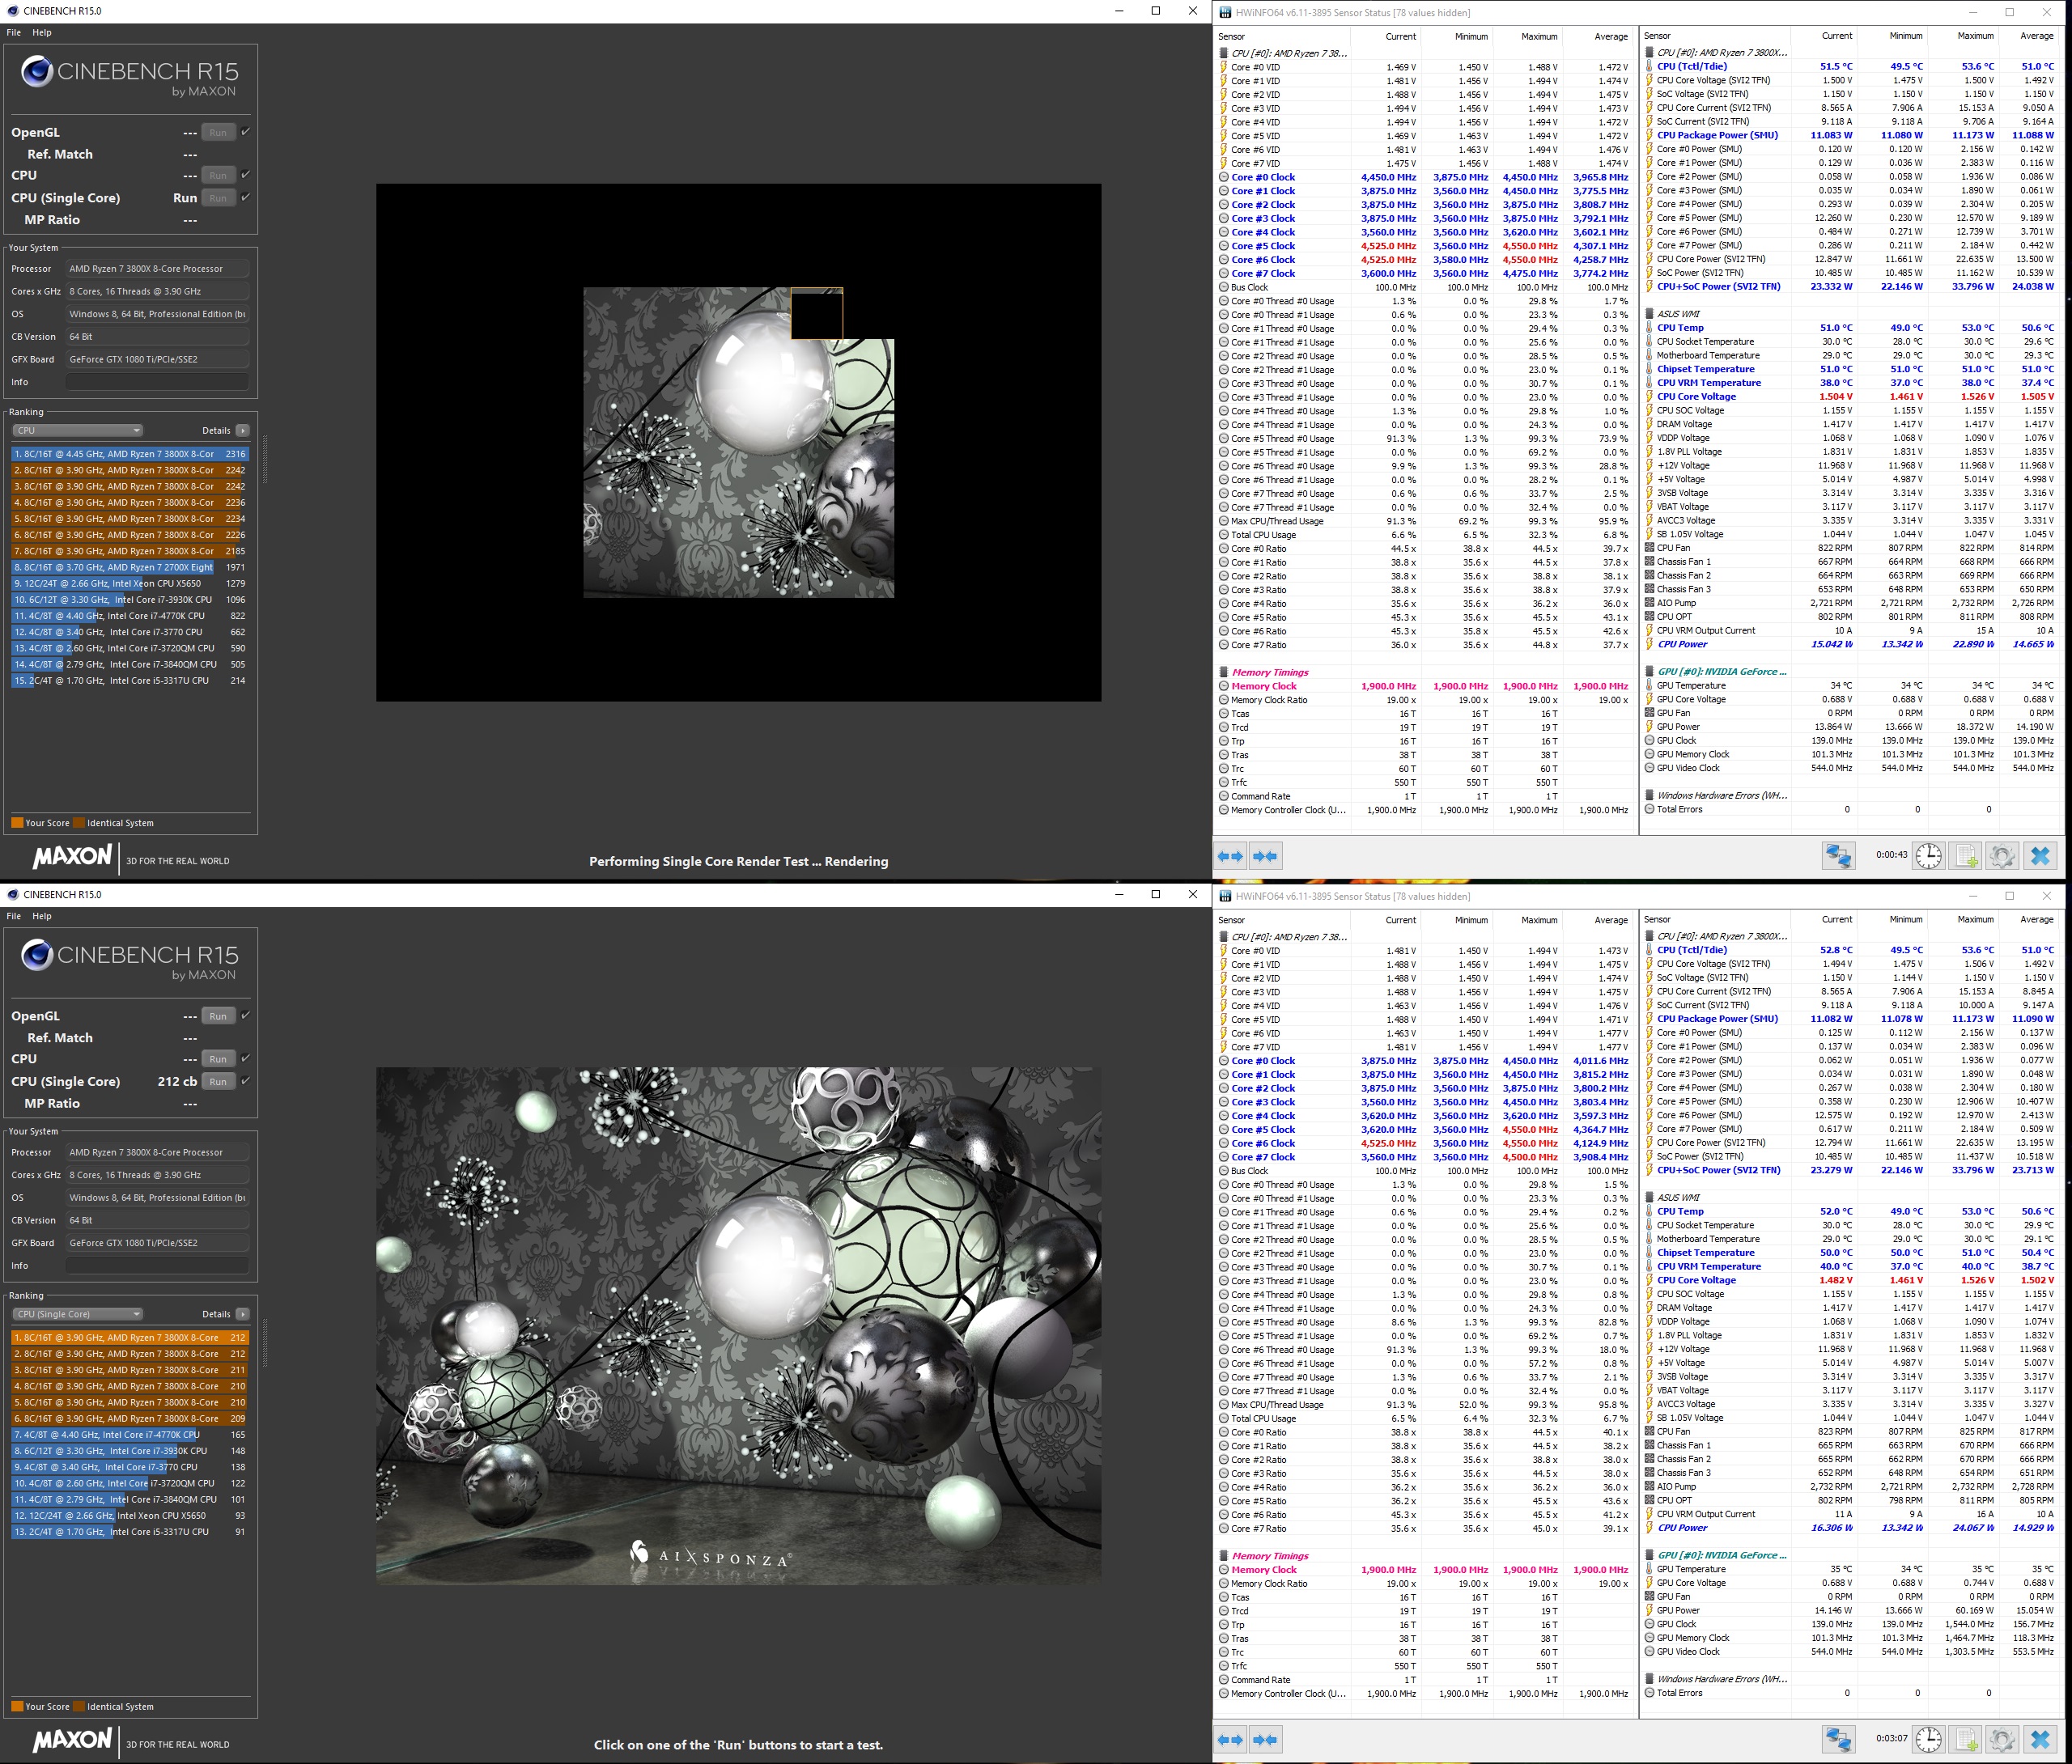Open the CPU (Single Core) ranking dropdown
2072x1764 pixels.
click(x=78, y=1314)
